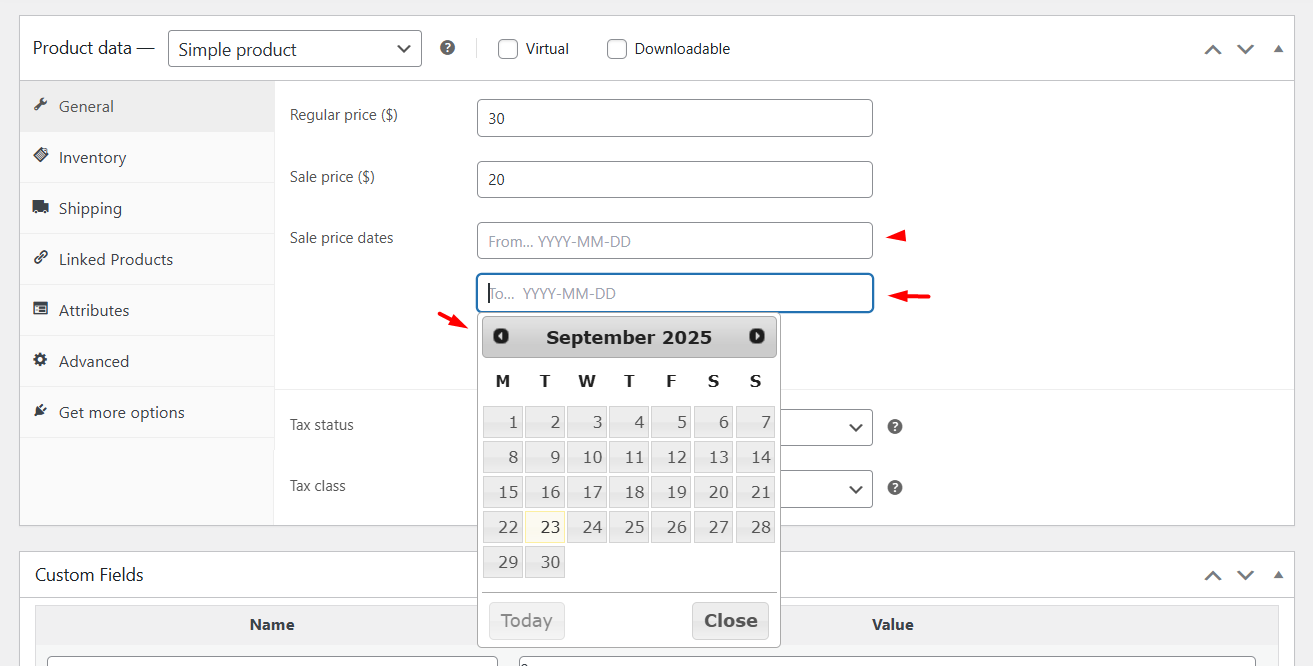Open the Inventory tab
The height and width of the screenshot is (666, 1313).
coord(92,158)
